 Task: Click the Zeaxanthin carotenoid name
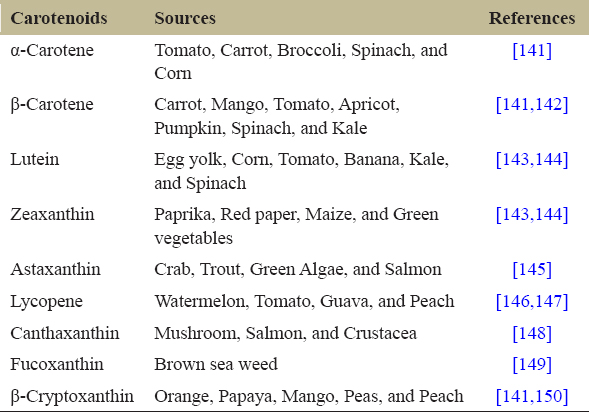click(52, 214)
